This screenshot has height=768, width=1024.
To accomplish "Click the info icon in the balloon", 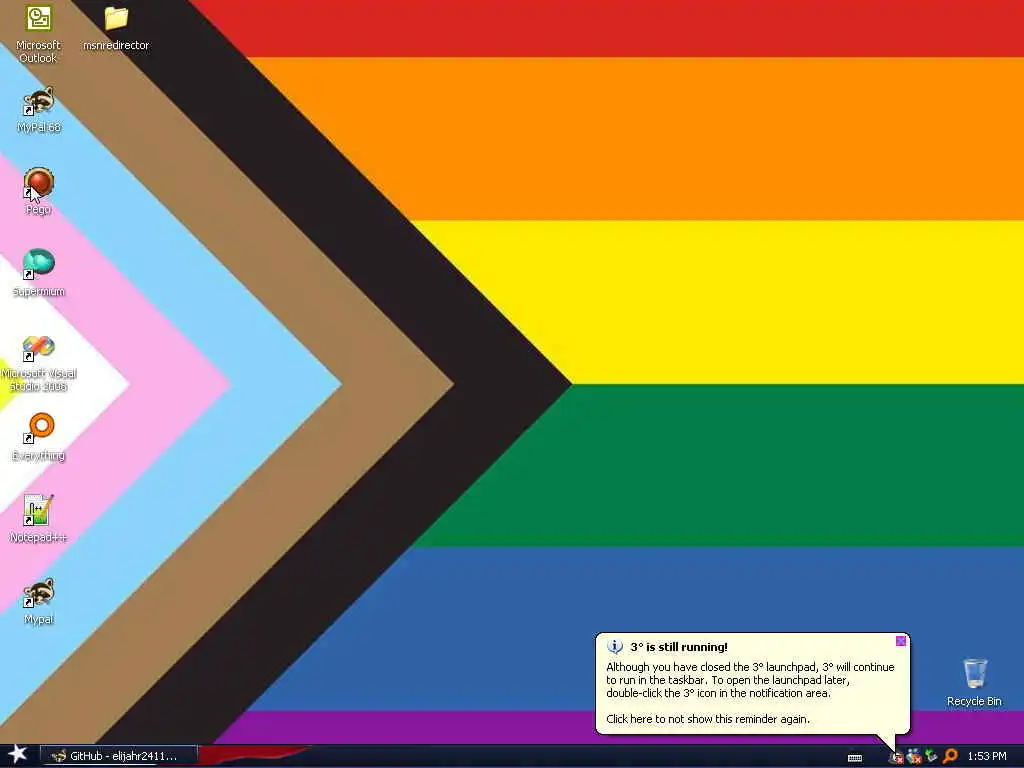I will [615, 647].
